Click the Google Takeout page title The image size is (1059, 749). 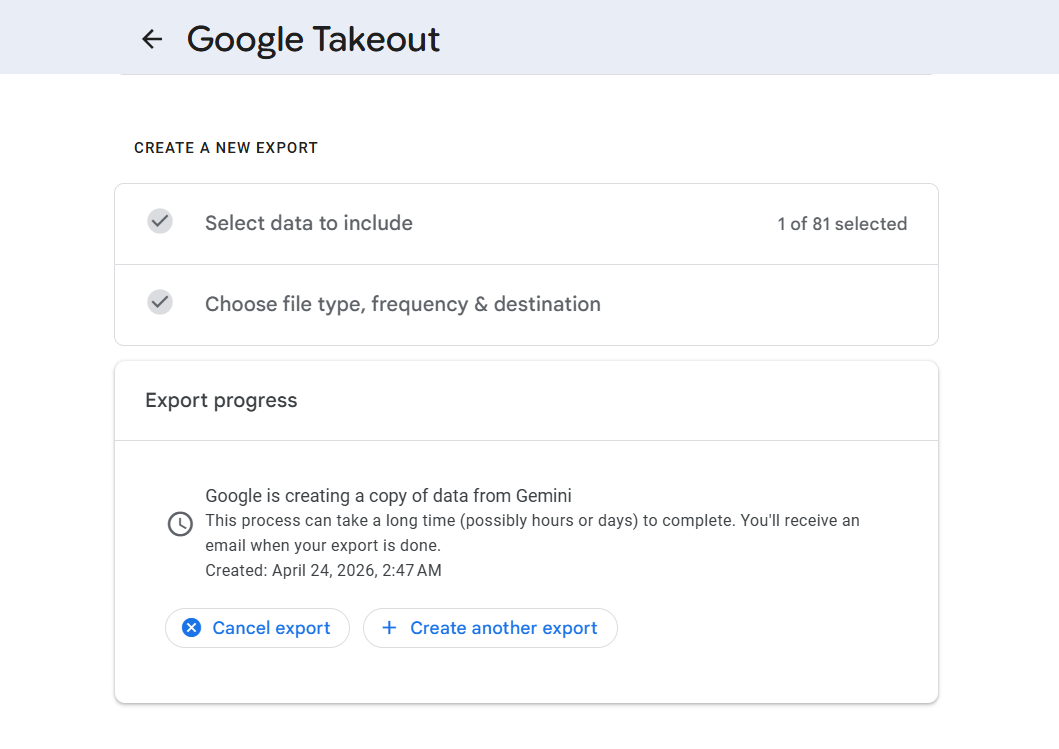[313, 39]
